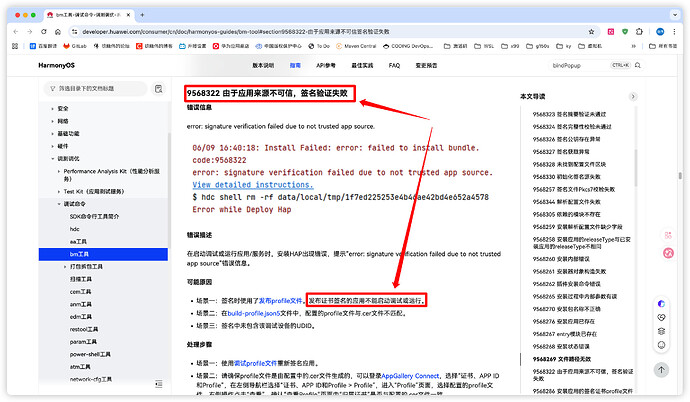Open To Do bookmark
690x402 pixels.
tap(319, 46)
